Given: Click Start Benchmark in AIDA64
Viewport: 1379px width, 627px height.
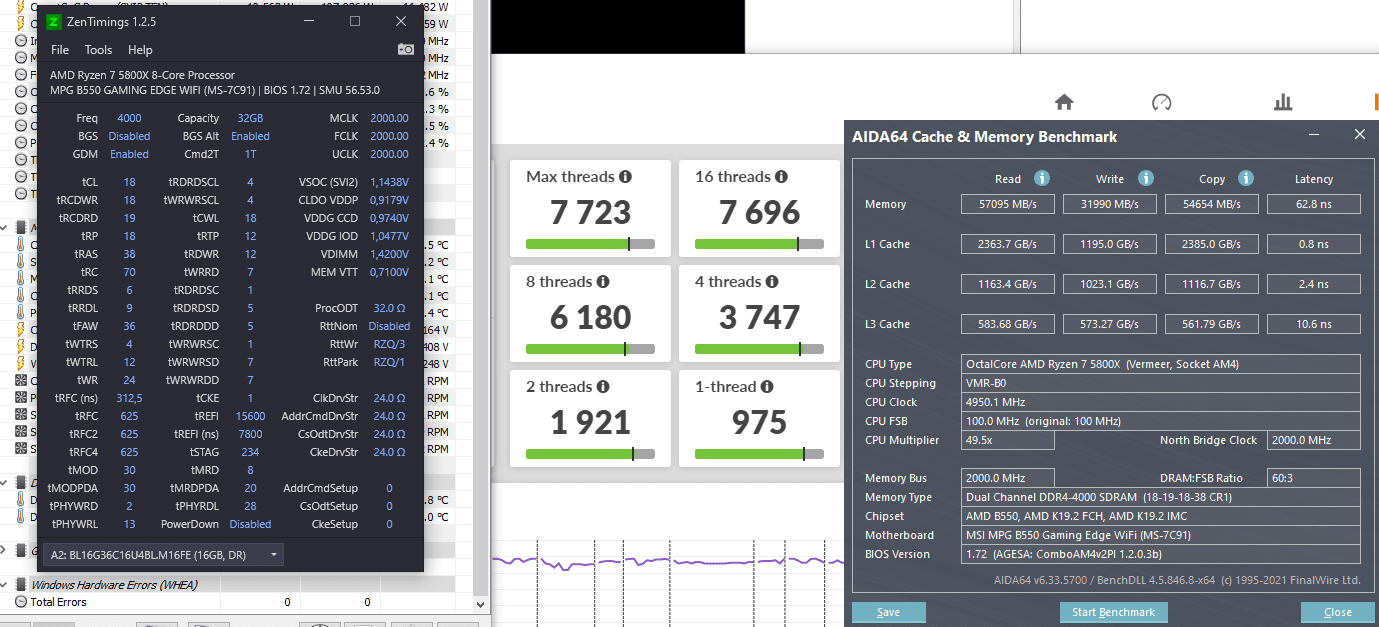Looking at the screenshot, I should coord(1113,612).
